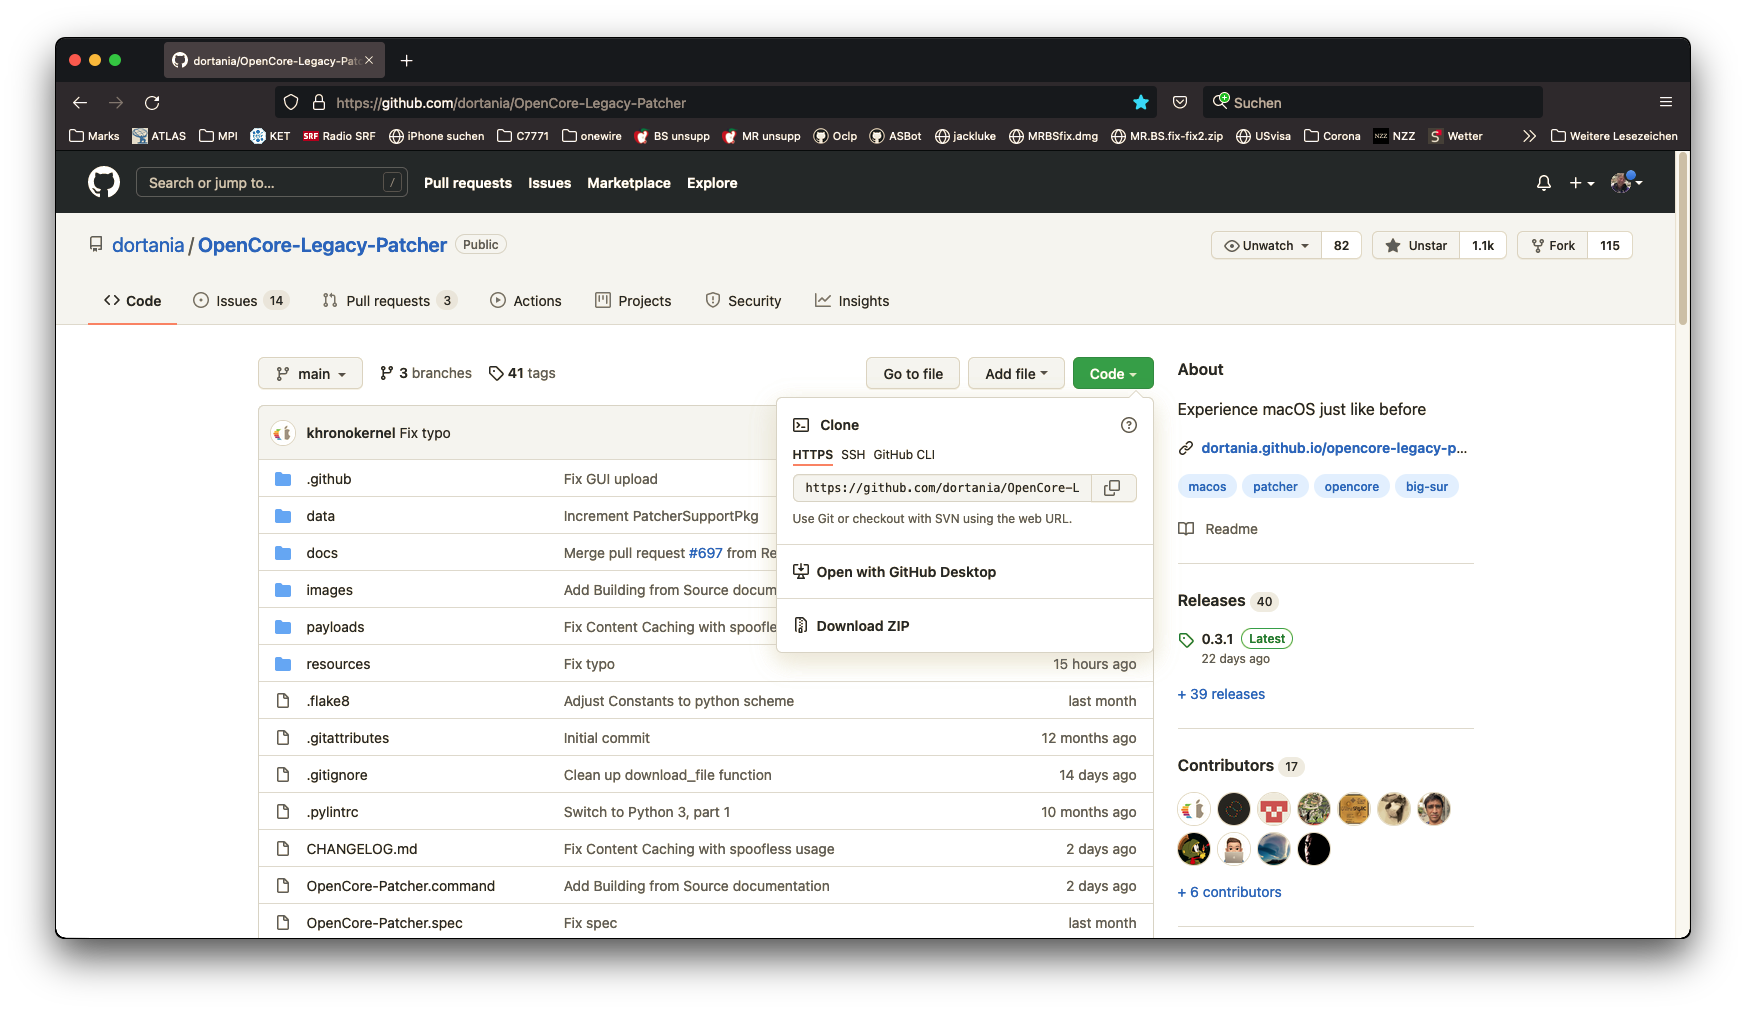The width and height of the screenshot is (1746, 1012).
Task: Click the browser address bar URL
Action: pos(511,103)
